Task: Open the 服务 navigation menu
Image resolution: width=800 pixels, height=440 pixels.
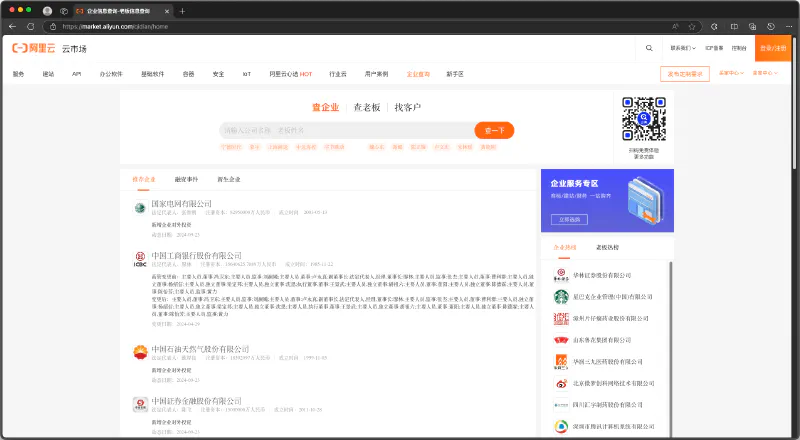Action: coord(18,74)
